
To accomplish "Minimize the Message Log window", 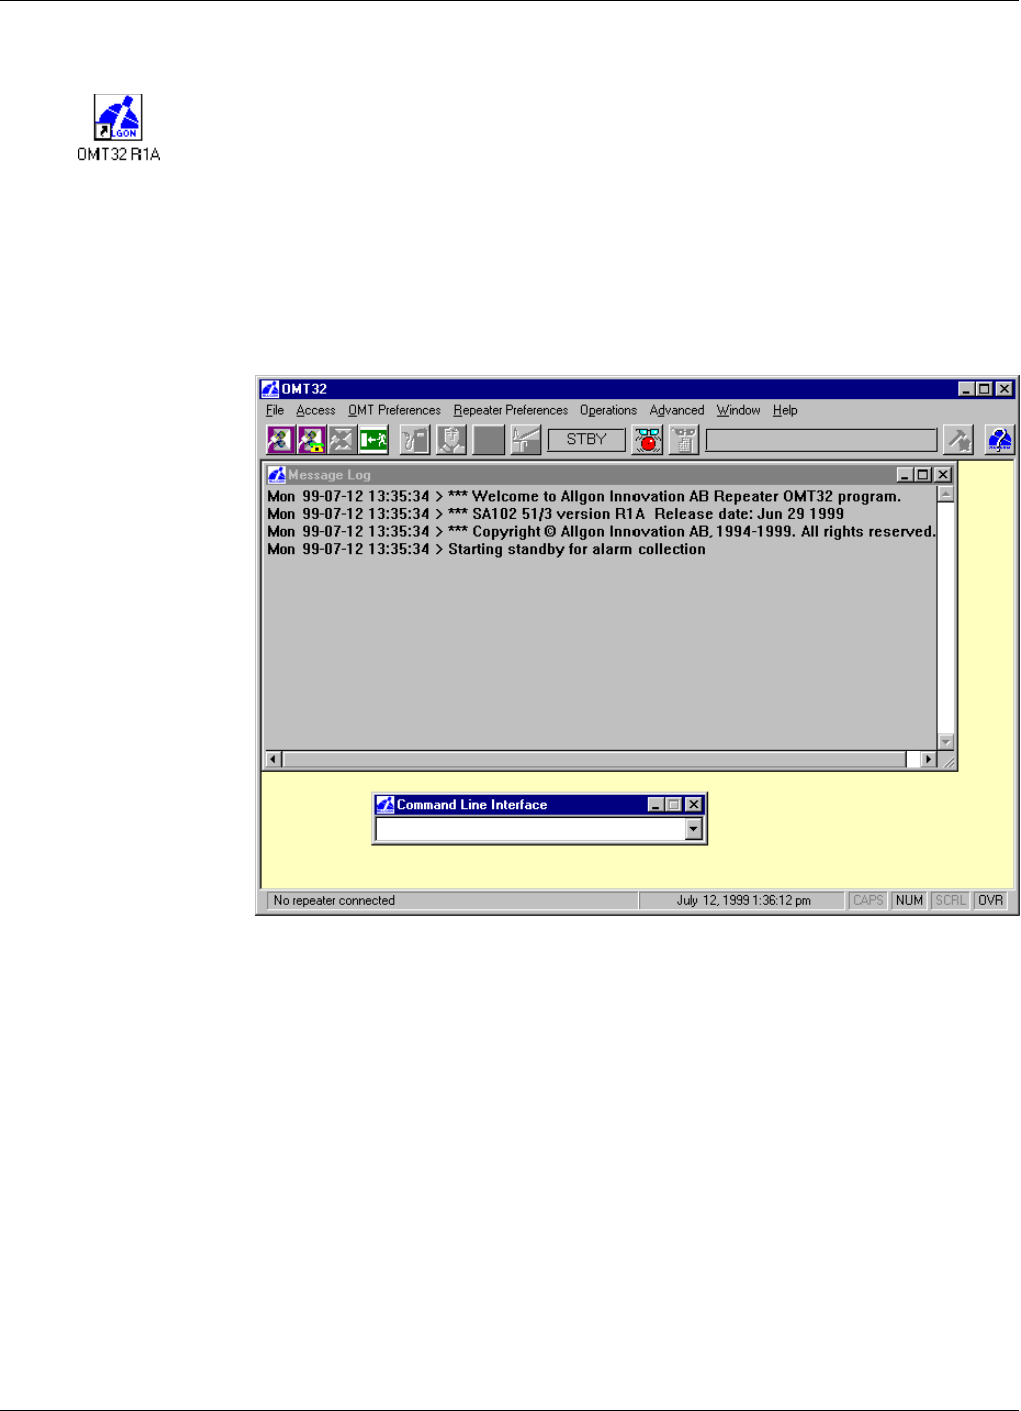I will (x=905, y=475).
